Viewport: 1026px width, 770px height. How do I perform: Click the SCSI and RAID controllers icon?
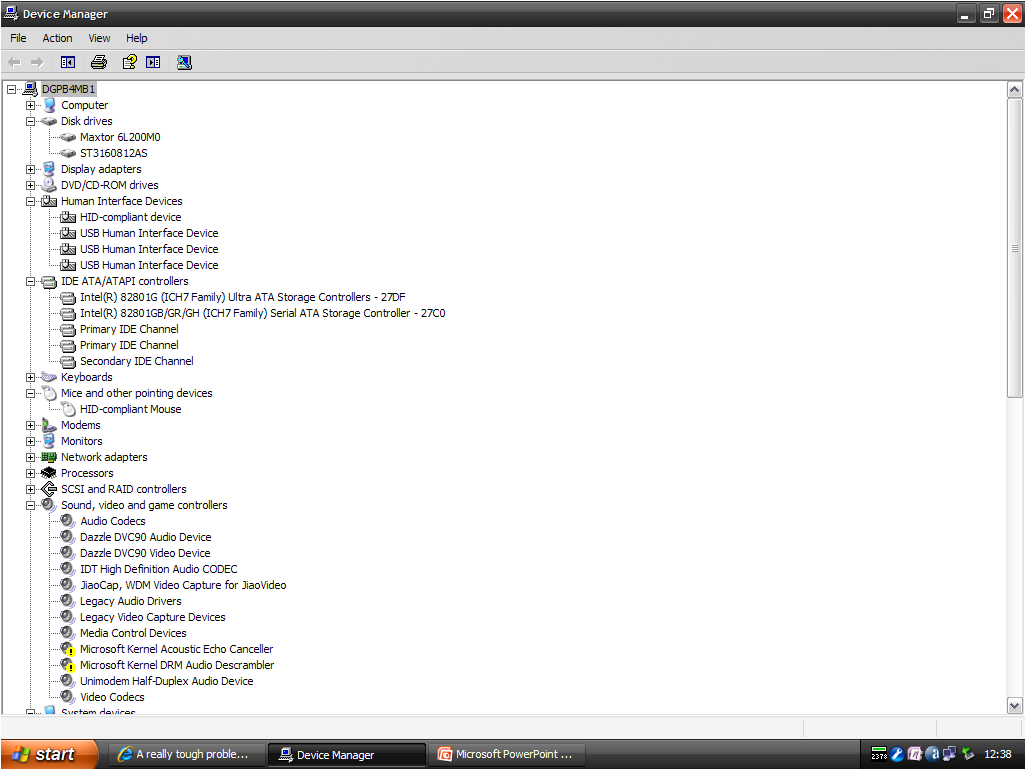(49, 489)
